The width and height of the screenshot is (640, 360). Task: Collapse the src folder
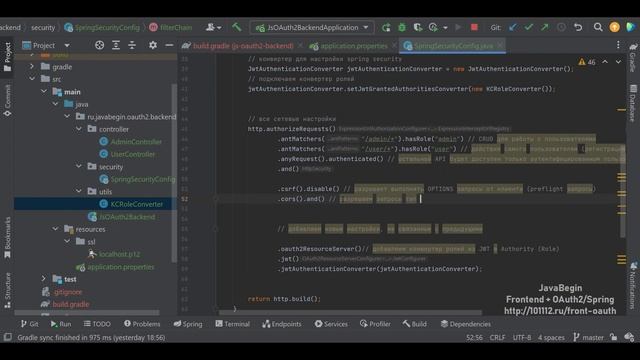(x=32, y=79)
